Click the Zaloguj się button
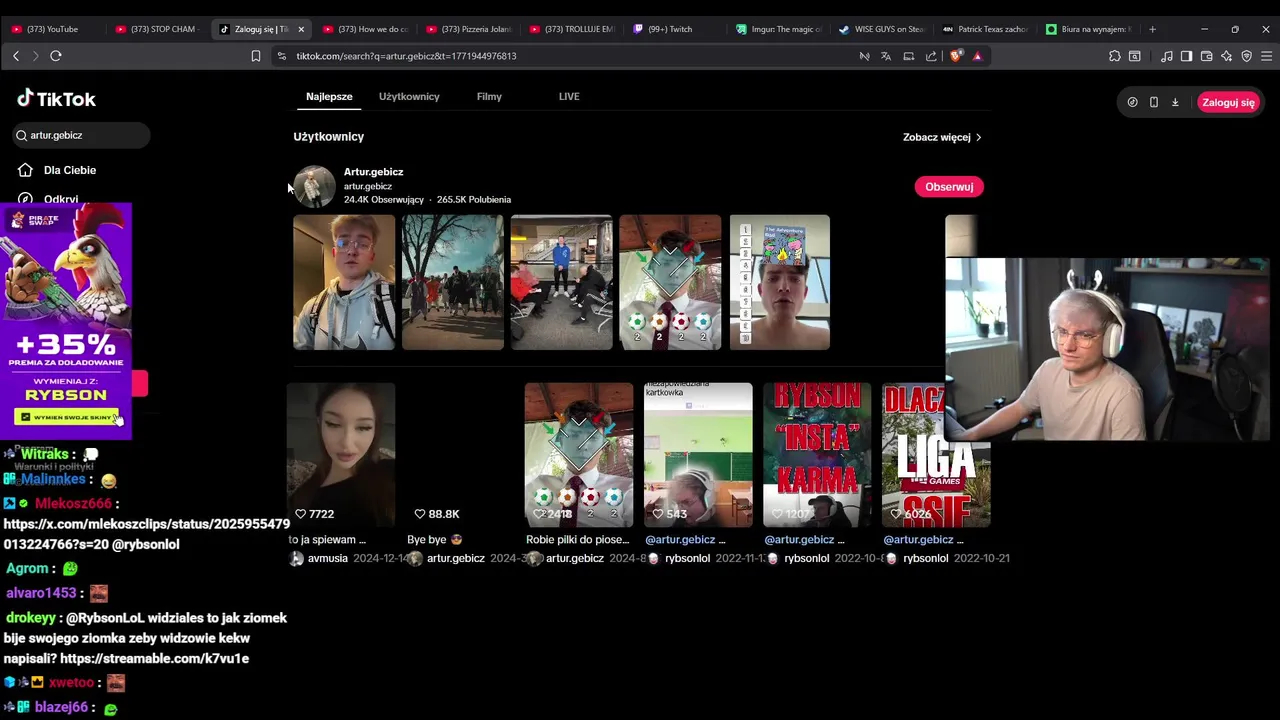This screenshot has height=720, width=1280. click(1228, 102)
